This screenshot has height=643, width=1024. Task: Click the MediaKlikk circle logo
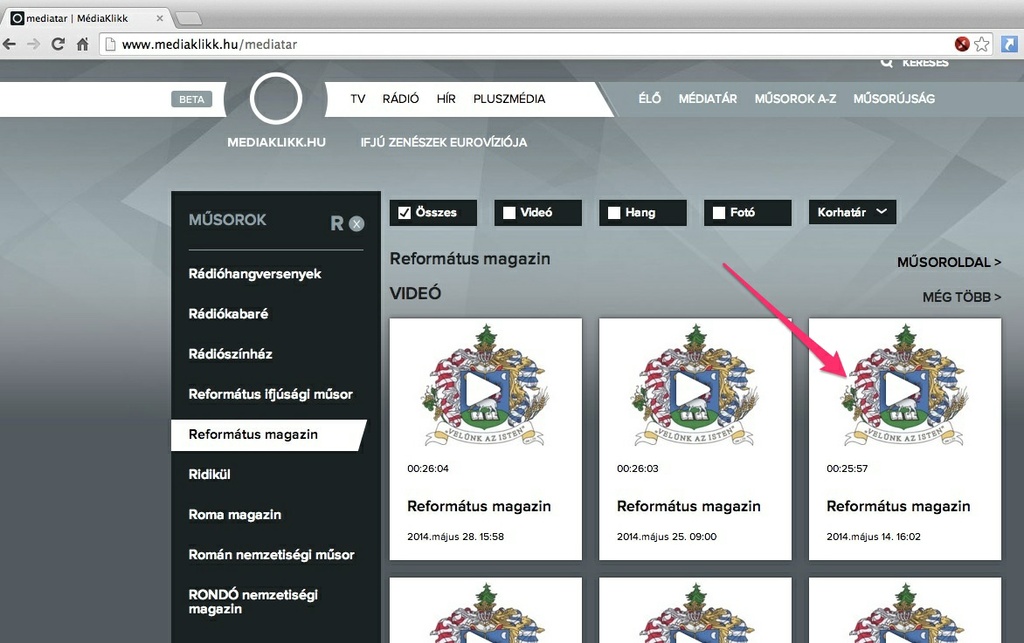click(x=276, y=99)
